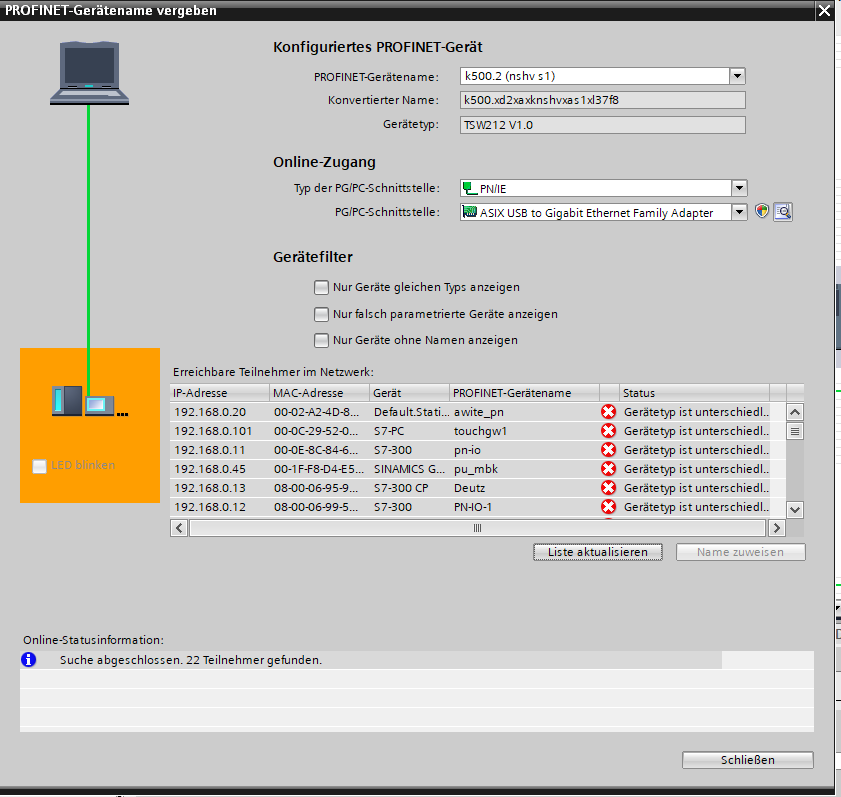Click the red error icon for pu_mbk
Image resolution: width=841 pixels, height=797 pixels.
[608, 469]
